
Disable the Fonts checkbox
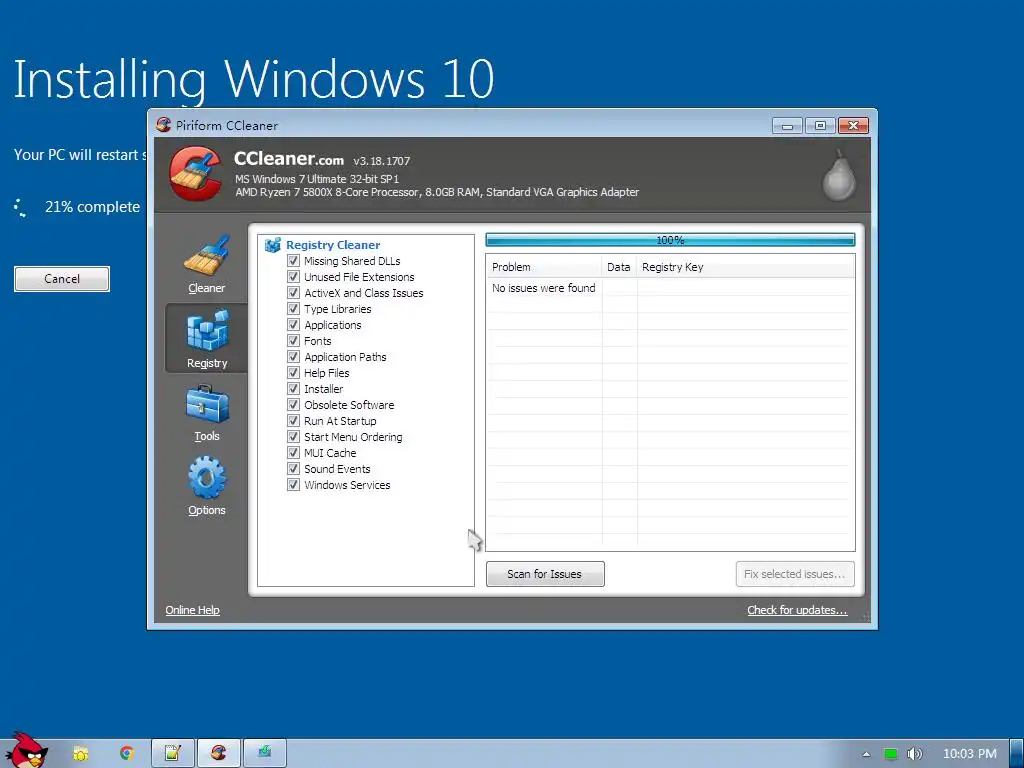coord(293,340)
